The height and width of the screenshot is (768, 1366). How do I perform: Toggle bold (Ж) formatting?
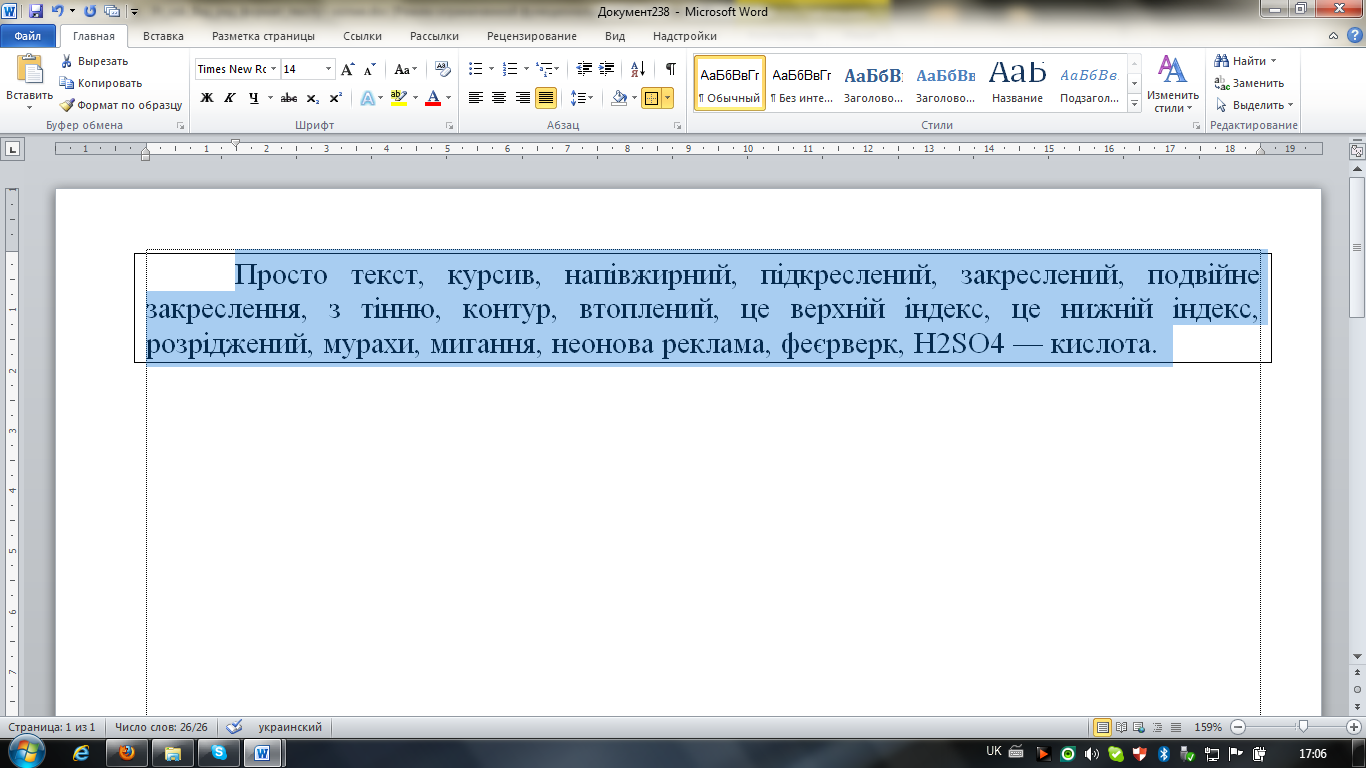click(x=207, y=98)
